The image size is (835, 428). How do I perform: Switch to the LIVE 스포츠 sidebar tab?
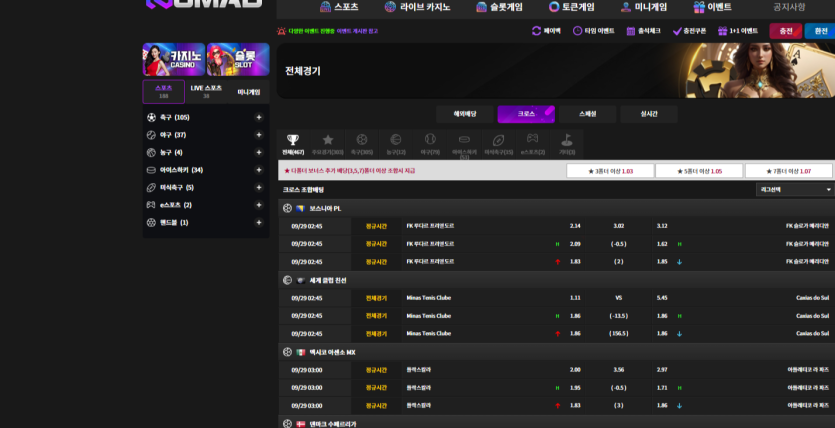tap(206, 91)
